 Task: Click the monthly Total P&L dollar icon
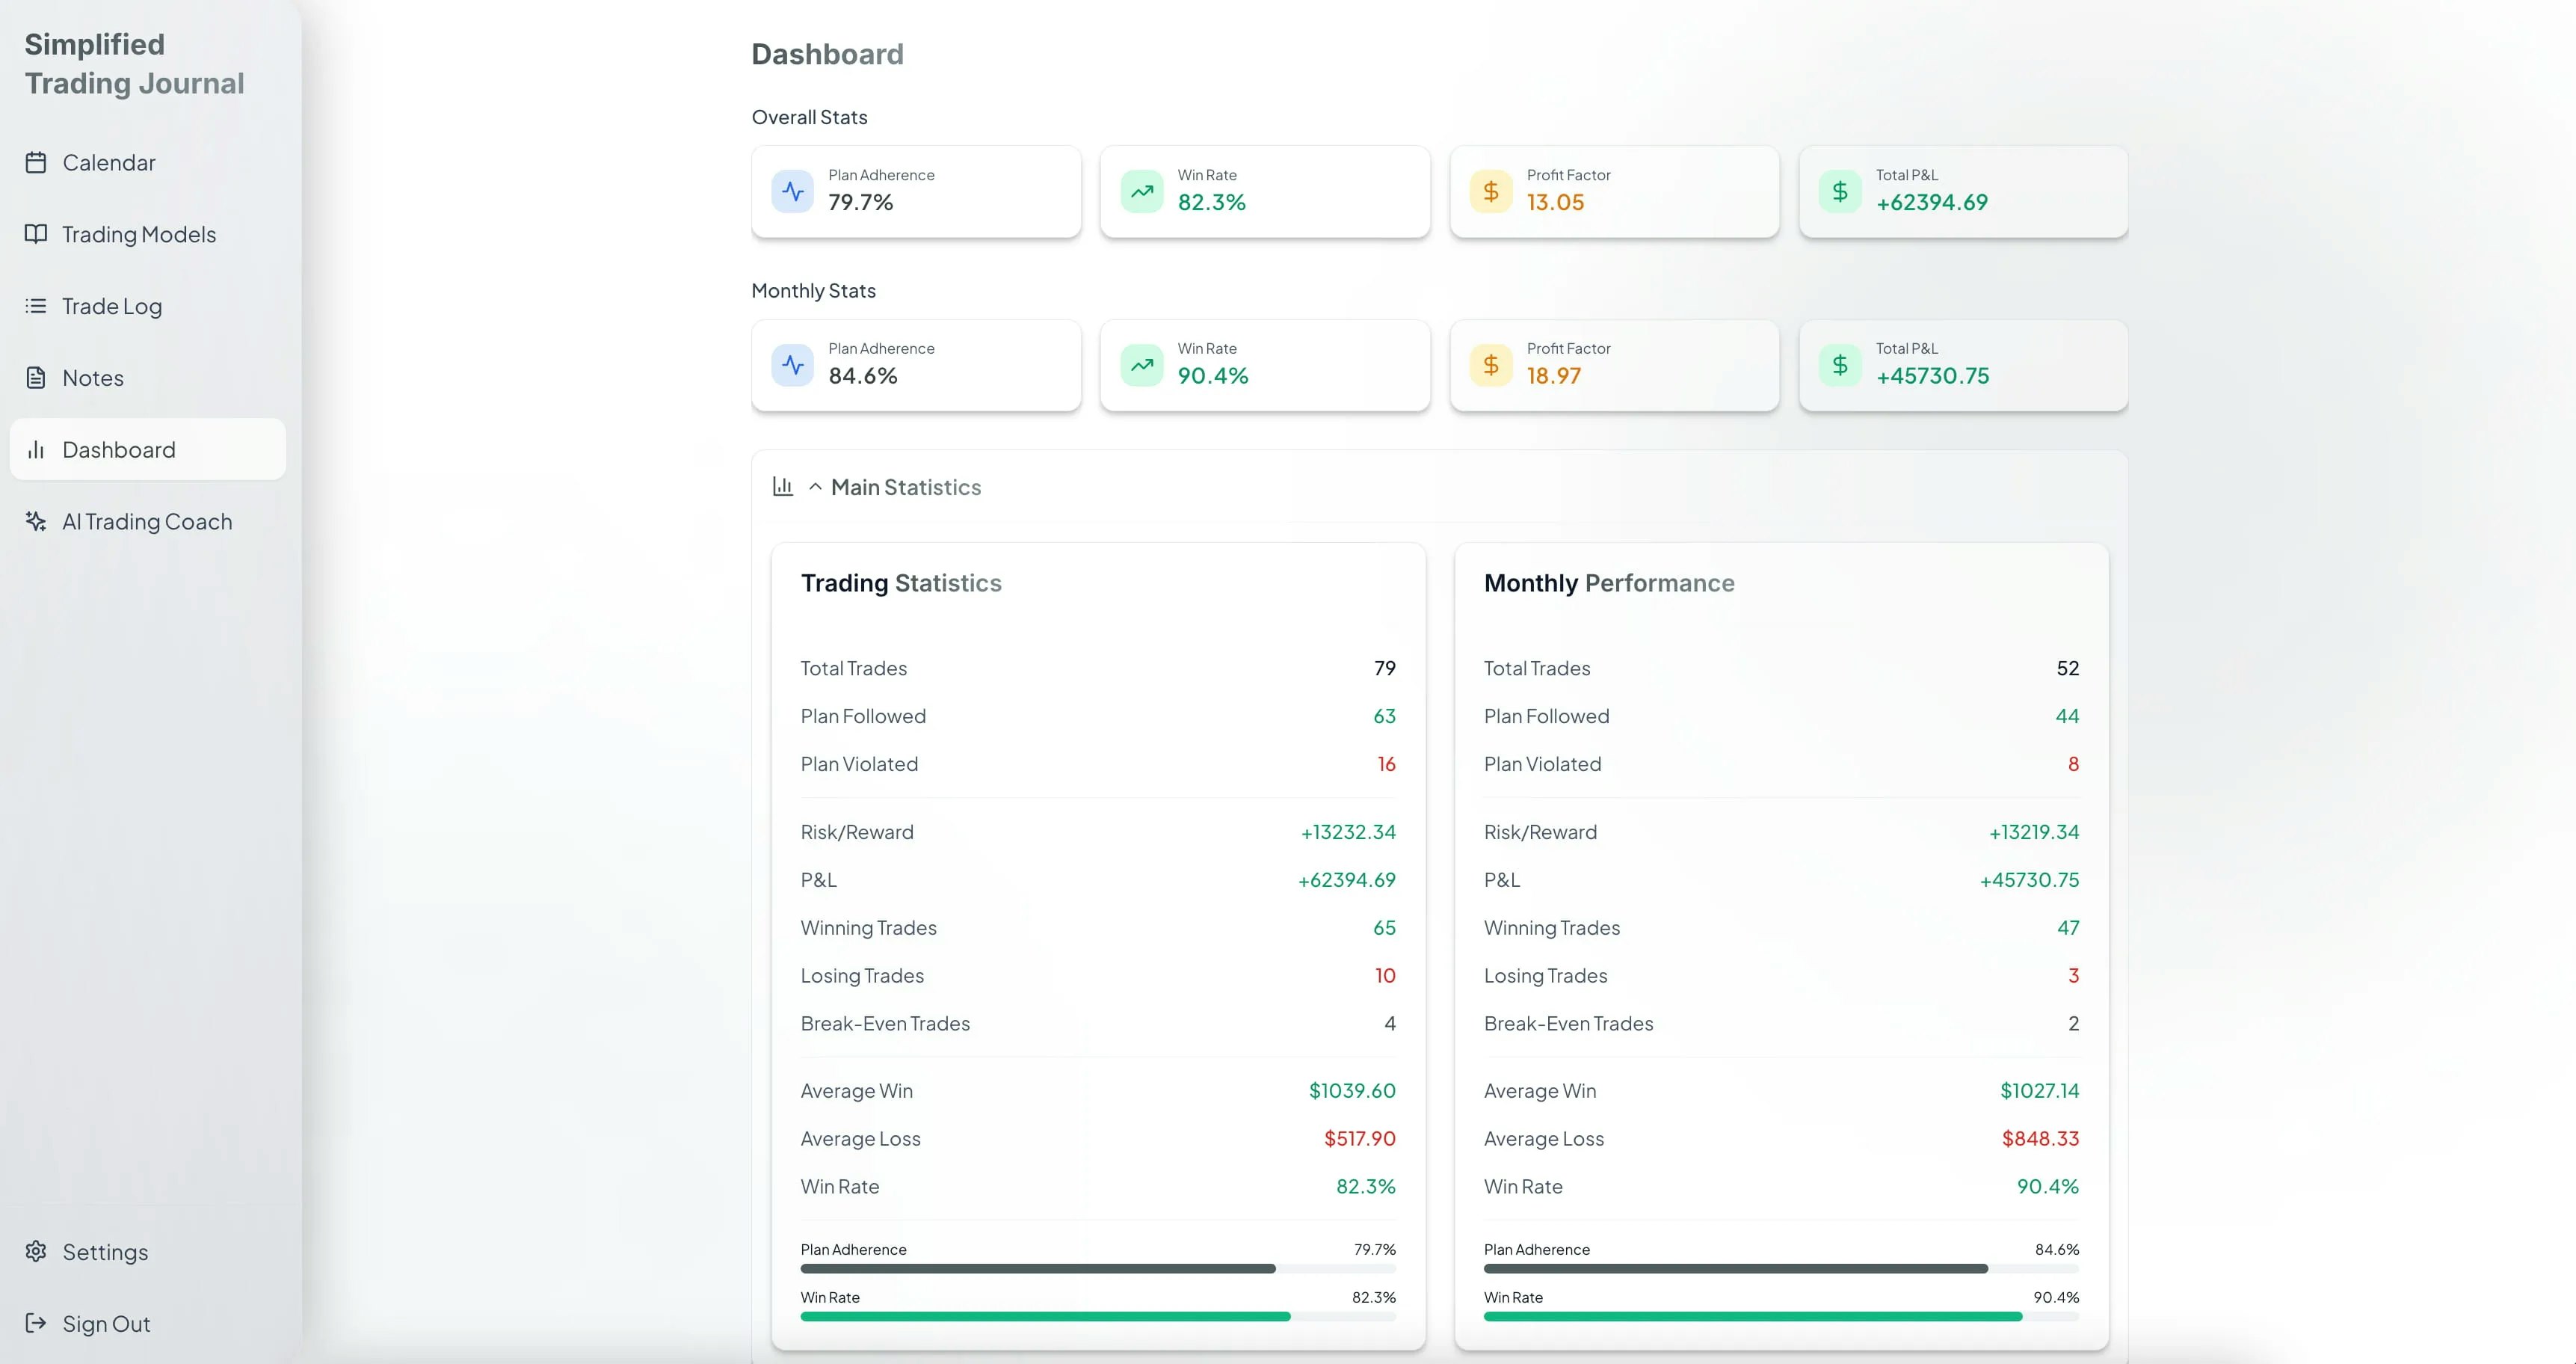point(1839,365)
